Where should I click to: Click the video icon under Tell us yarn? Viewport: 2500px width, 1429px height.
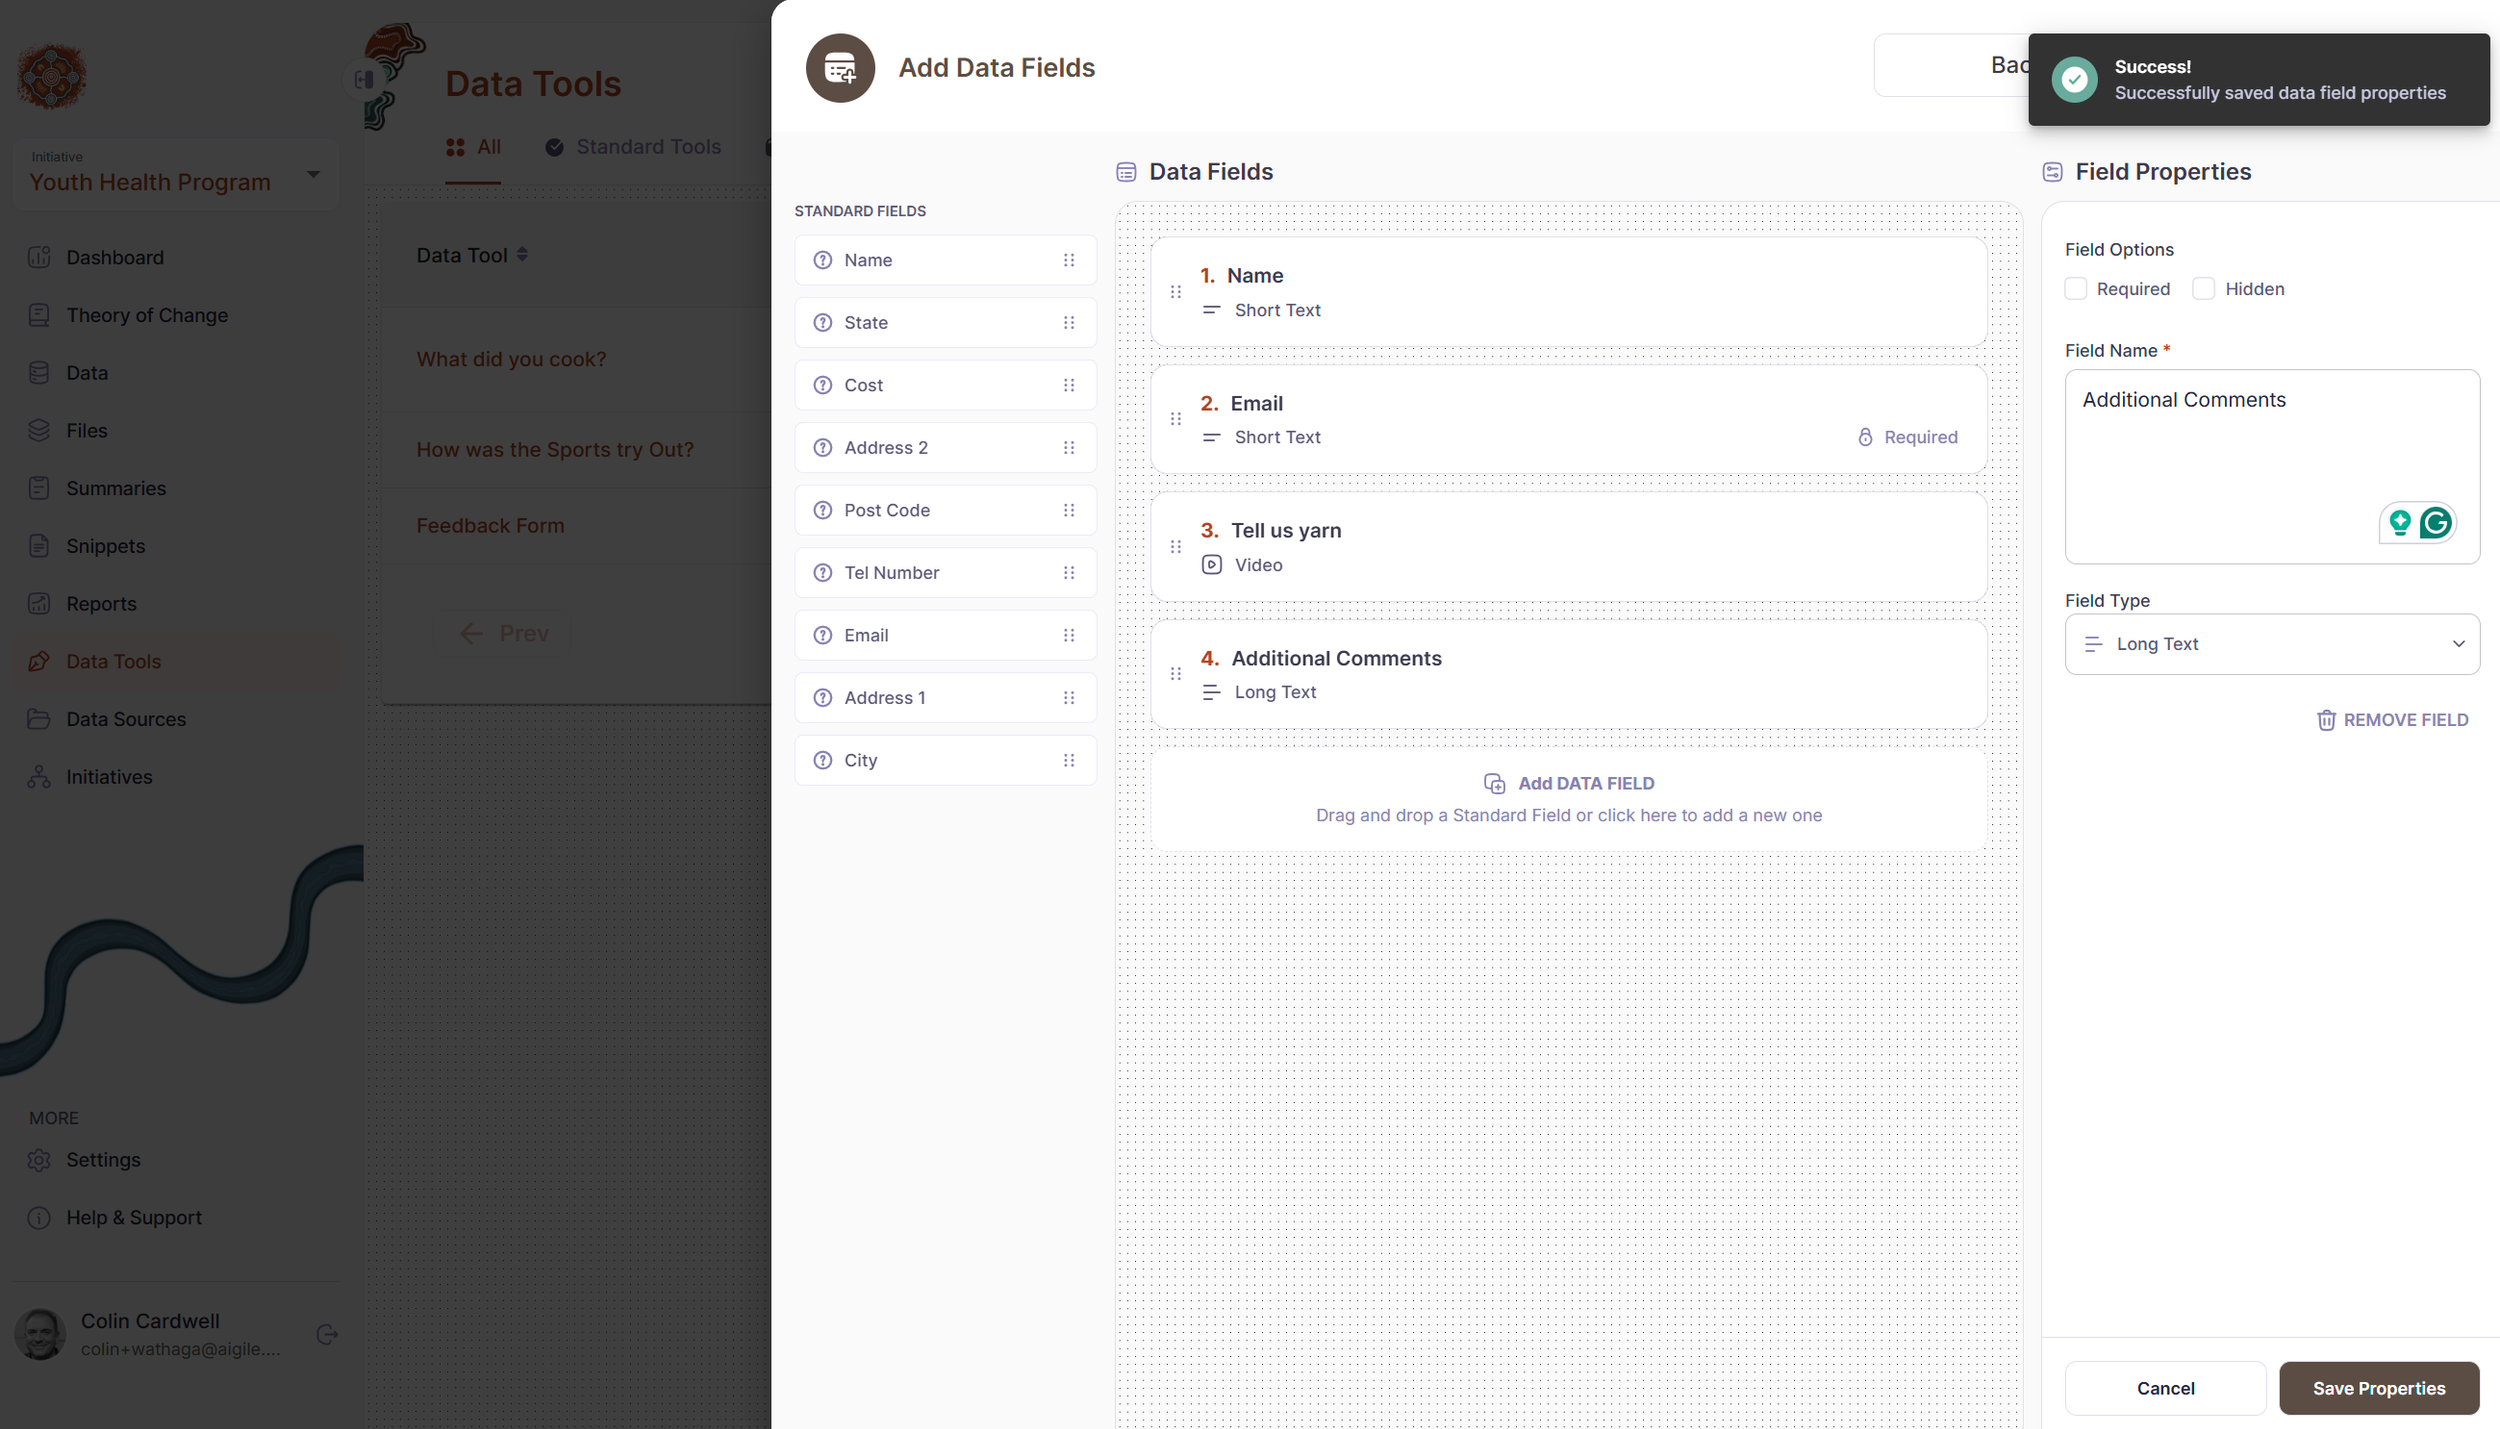1211,565
